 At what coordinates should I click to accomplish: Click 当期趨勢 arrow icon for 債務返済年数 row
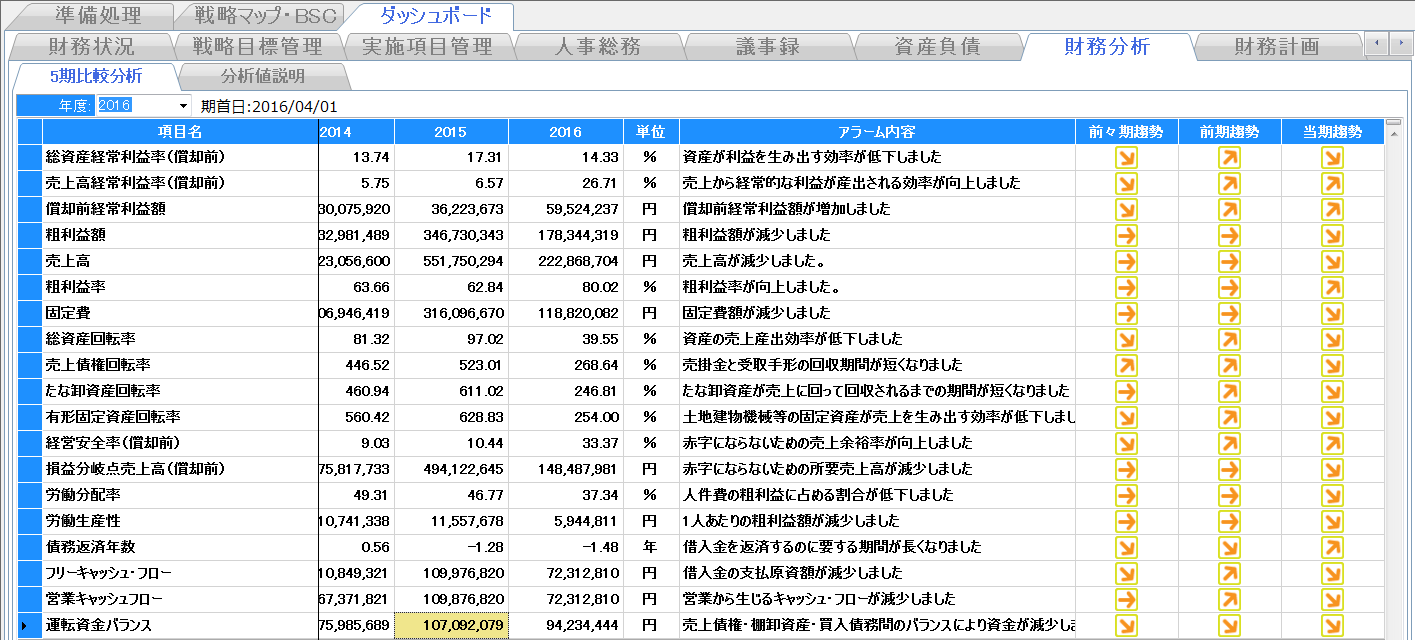[1332, 548]
